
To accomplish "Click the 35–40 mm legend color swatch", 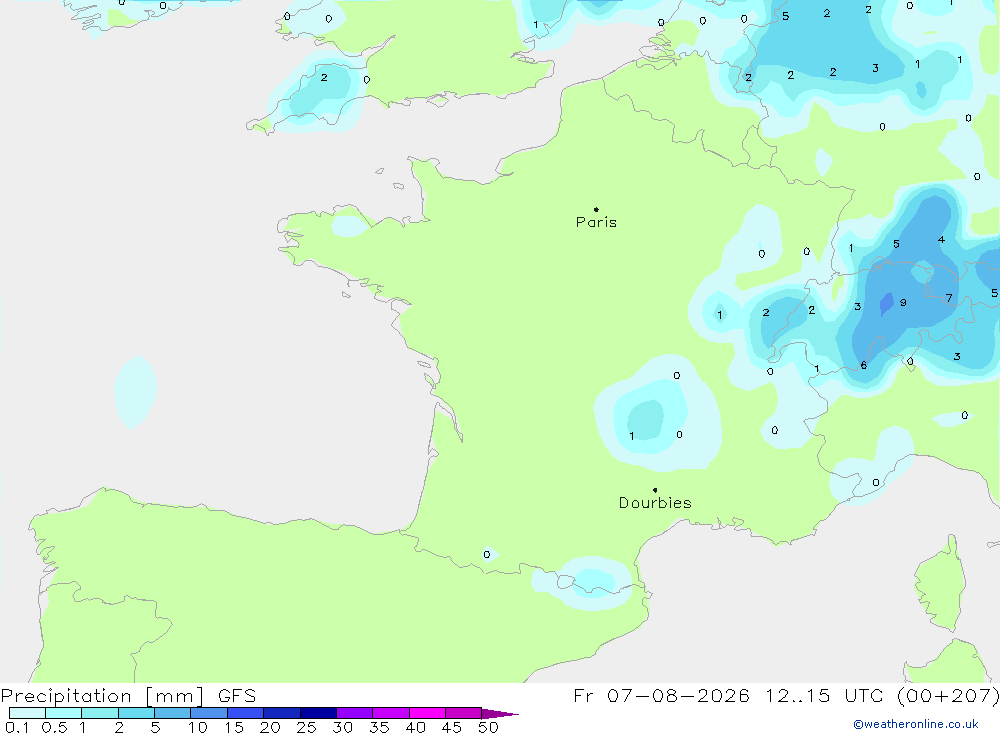I will pyautogui.click(x=391, y=713).
